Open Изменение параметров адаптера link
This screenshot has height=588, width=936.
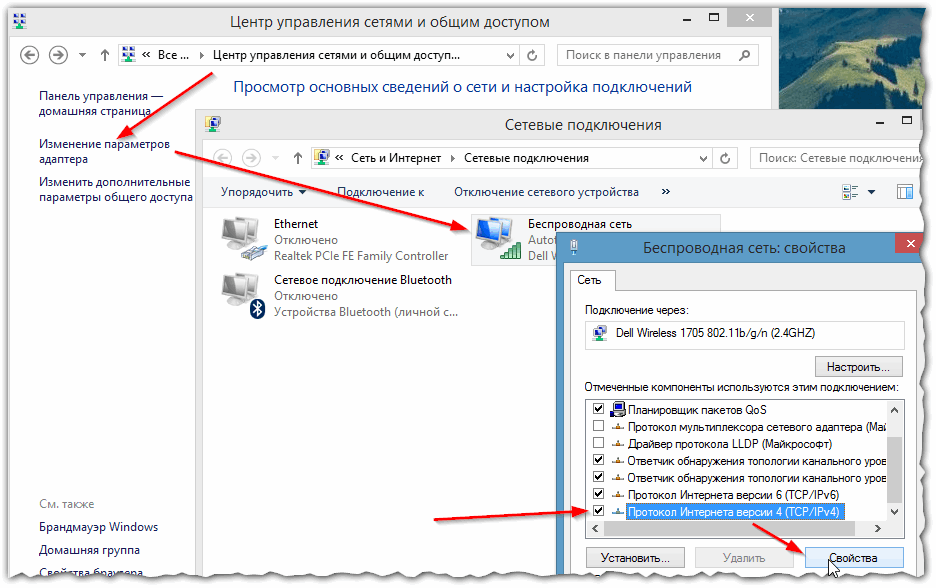(x=104, y=151)
